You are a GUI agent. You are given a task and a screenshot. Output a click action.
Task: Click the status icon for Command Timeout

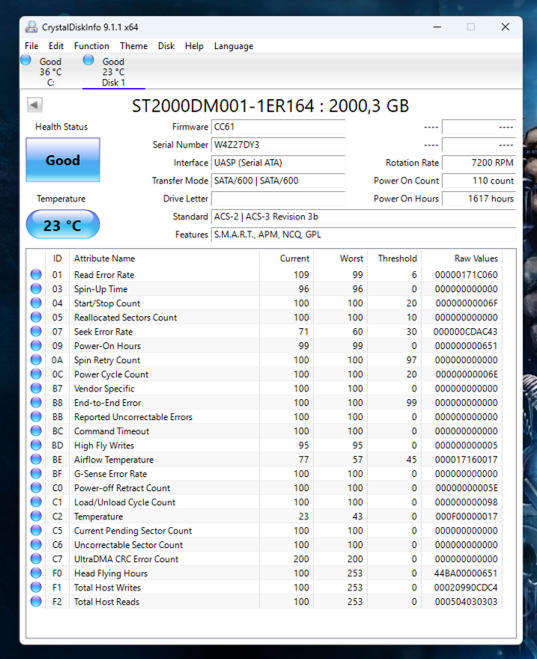point(36,431)
